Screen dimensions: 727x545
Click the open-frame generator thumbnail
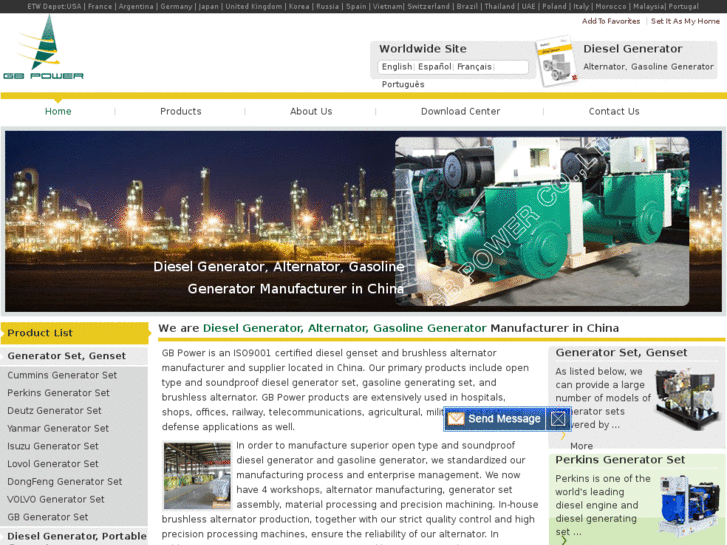[687, 398]
